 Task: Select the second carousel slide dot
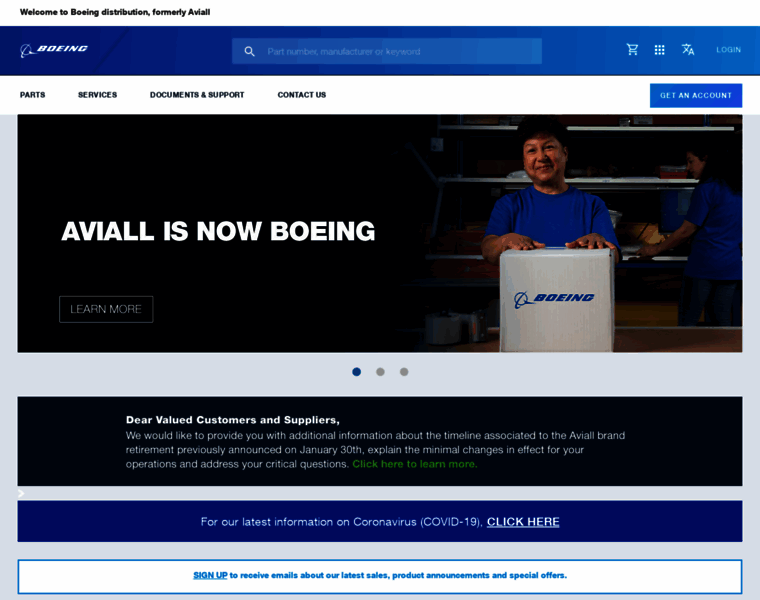(x=380, y=372)
